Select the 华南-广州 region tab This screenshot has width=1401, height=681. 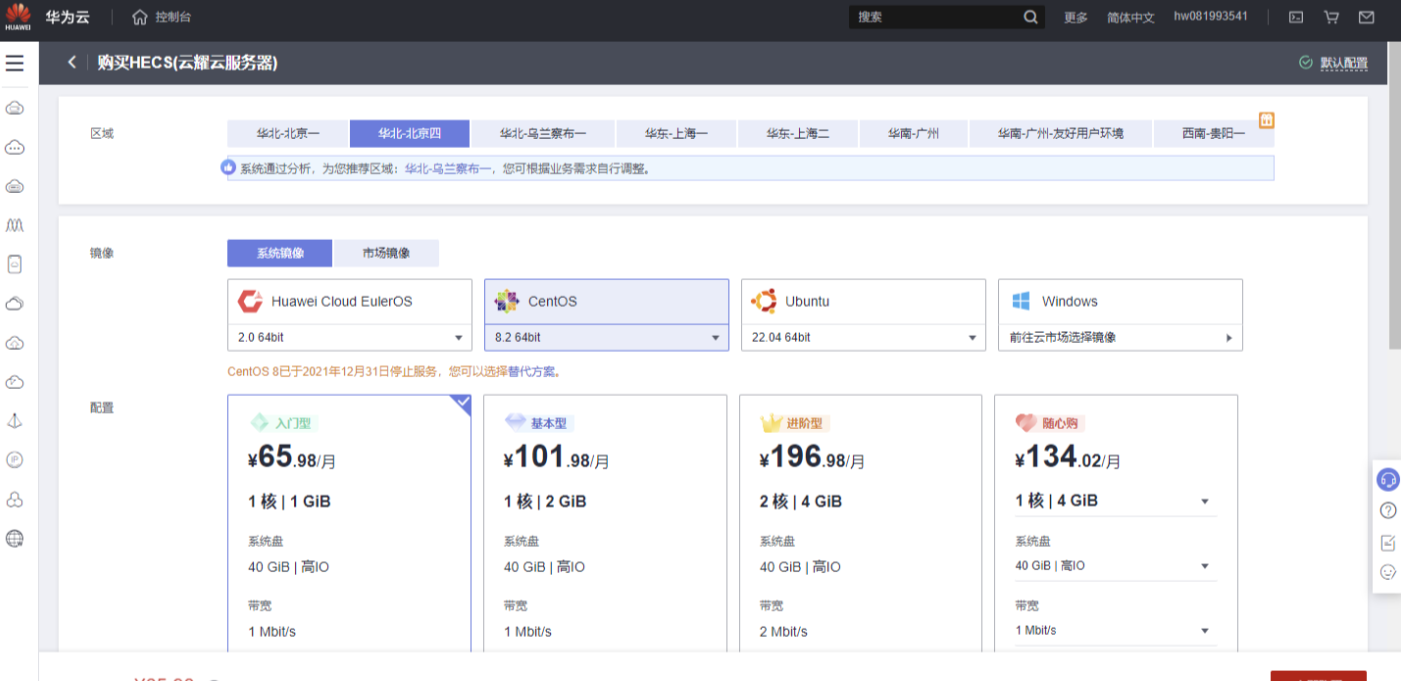click(x=913, y=133)
